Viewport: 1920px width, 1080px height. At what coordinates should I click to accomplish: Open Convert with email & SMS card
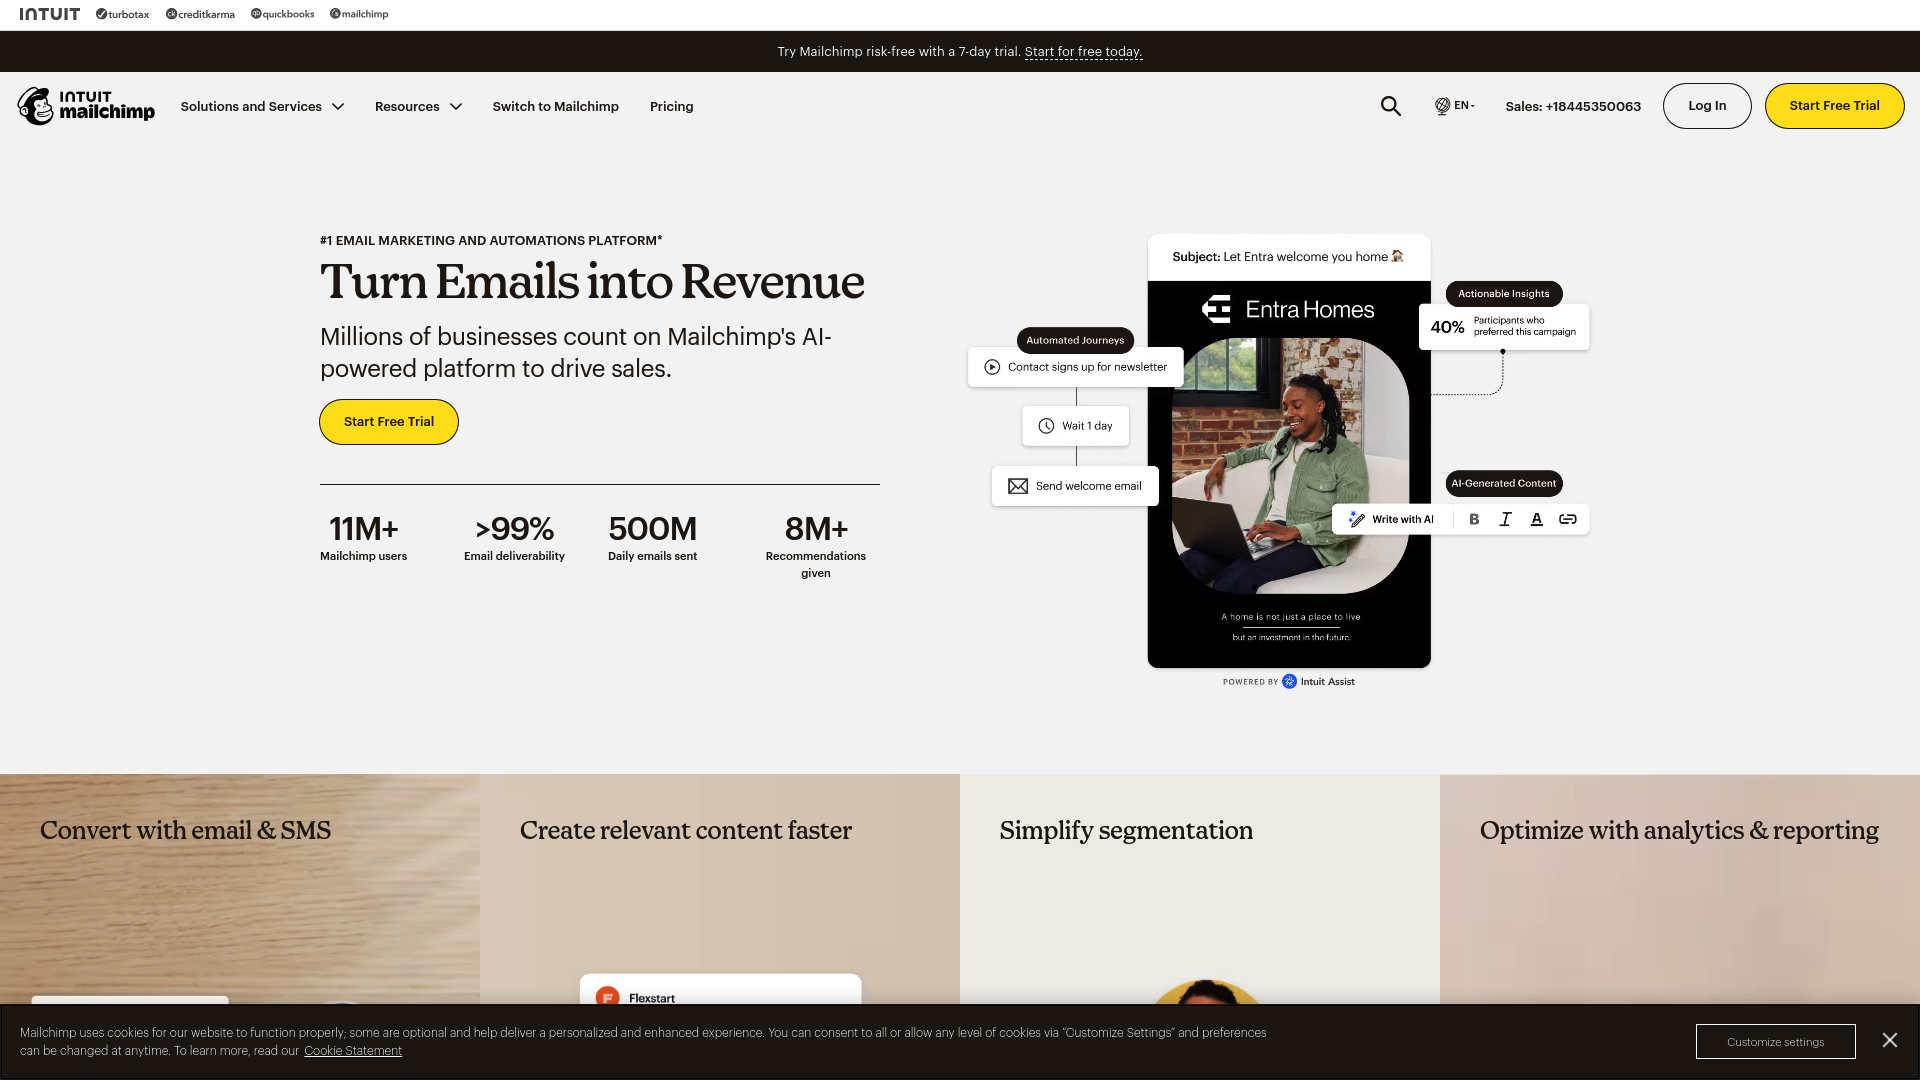pyautogui.click(x=240, y=888)
